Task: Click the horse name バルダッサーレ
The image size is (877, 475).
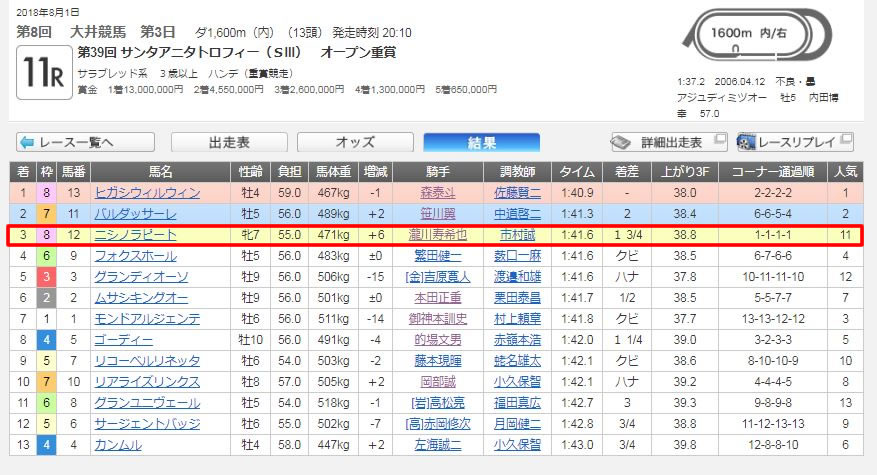Action: [135, 214]
